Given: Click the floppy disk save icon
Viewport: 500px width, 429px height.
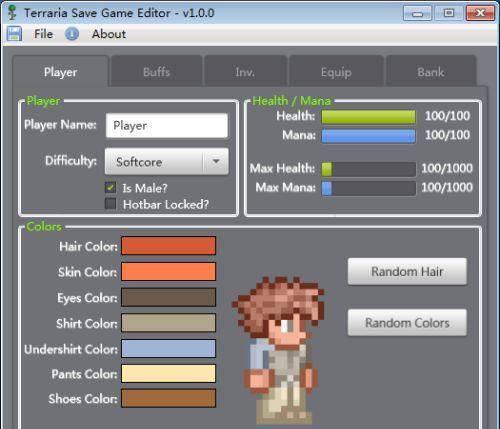Looking at the screenshot, I should tap(14, 34).
